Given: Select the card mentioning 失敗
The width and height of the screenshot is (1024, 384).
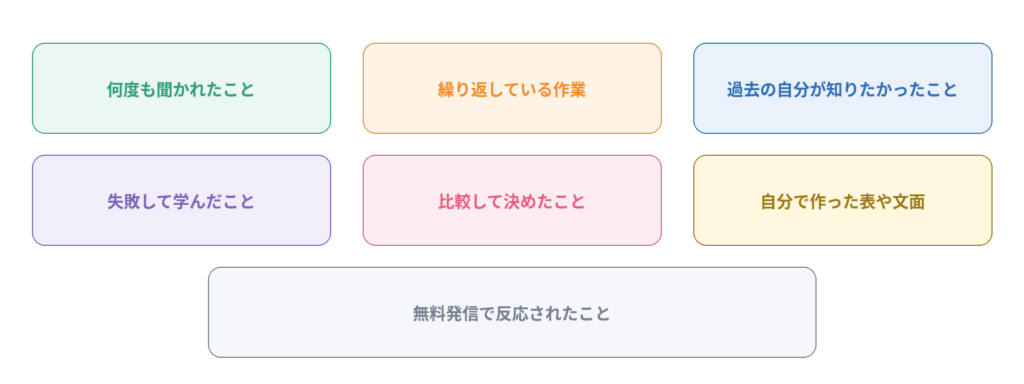Looking at the screenshot, I should pos(182,200).
